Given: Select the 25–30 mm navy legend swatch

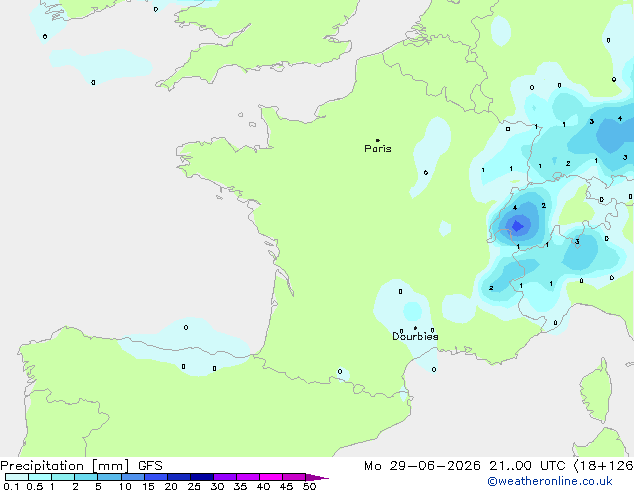Looking at the screenshot, I should point(201,477).
